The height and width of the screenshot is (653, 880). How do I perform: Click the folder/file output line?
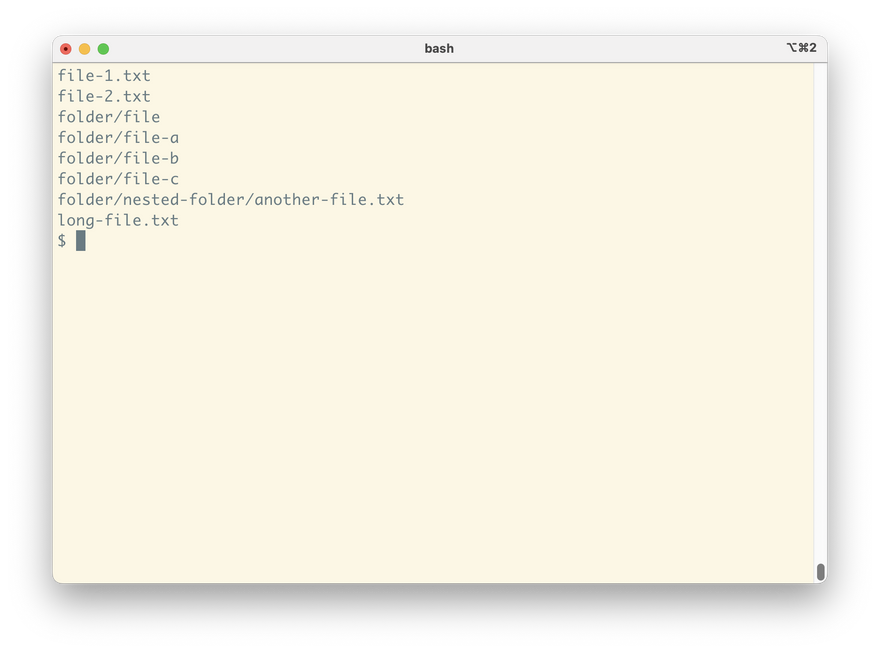(x=109, y=117)
